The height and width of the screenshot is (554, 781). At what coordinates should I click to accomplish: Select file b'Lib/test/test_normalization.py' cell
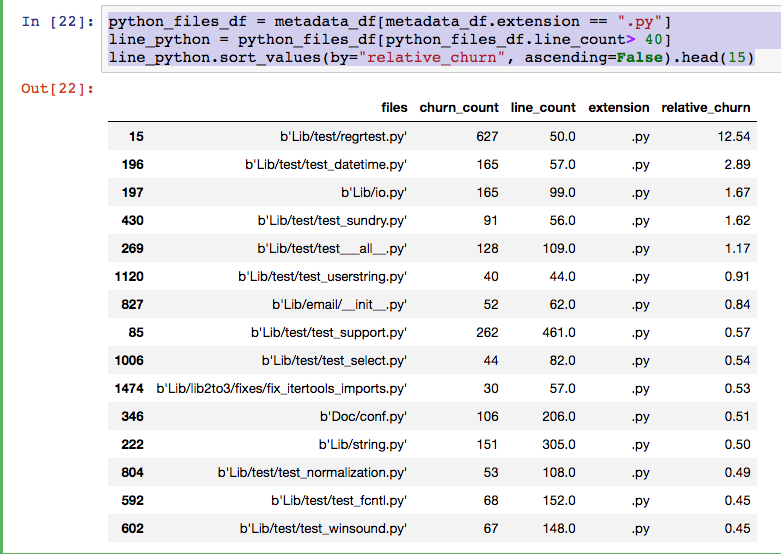[312, 472]
